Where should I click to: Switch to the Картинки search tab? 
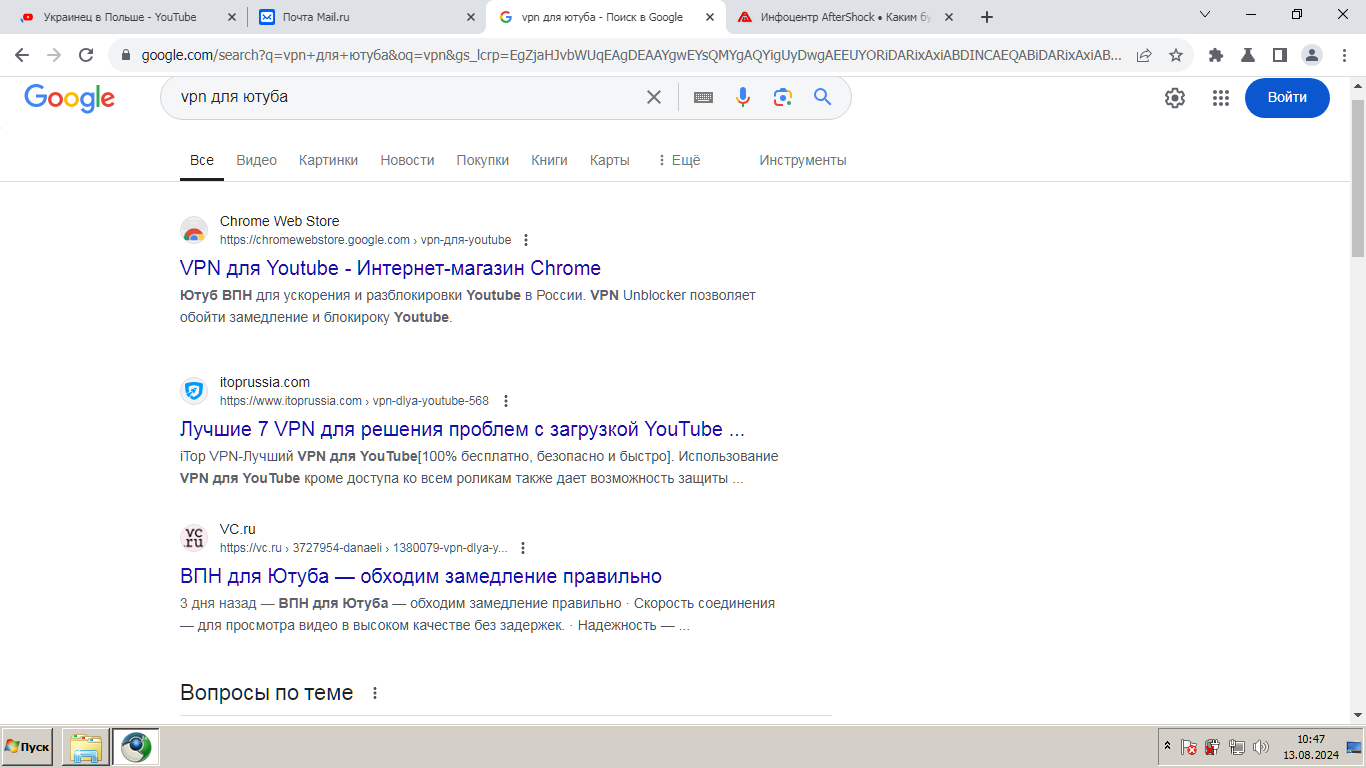pos(328,160)
